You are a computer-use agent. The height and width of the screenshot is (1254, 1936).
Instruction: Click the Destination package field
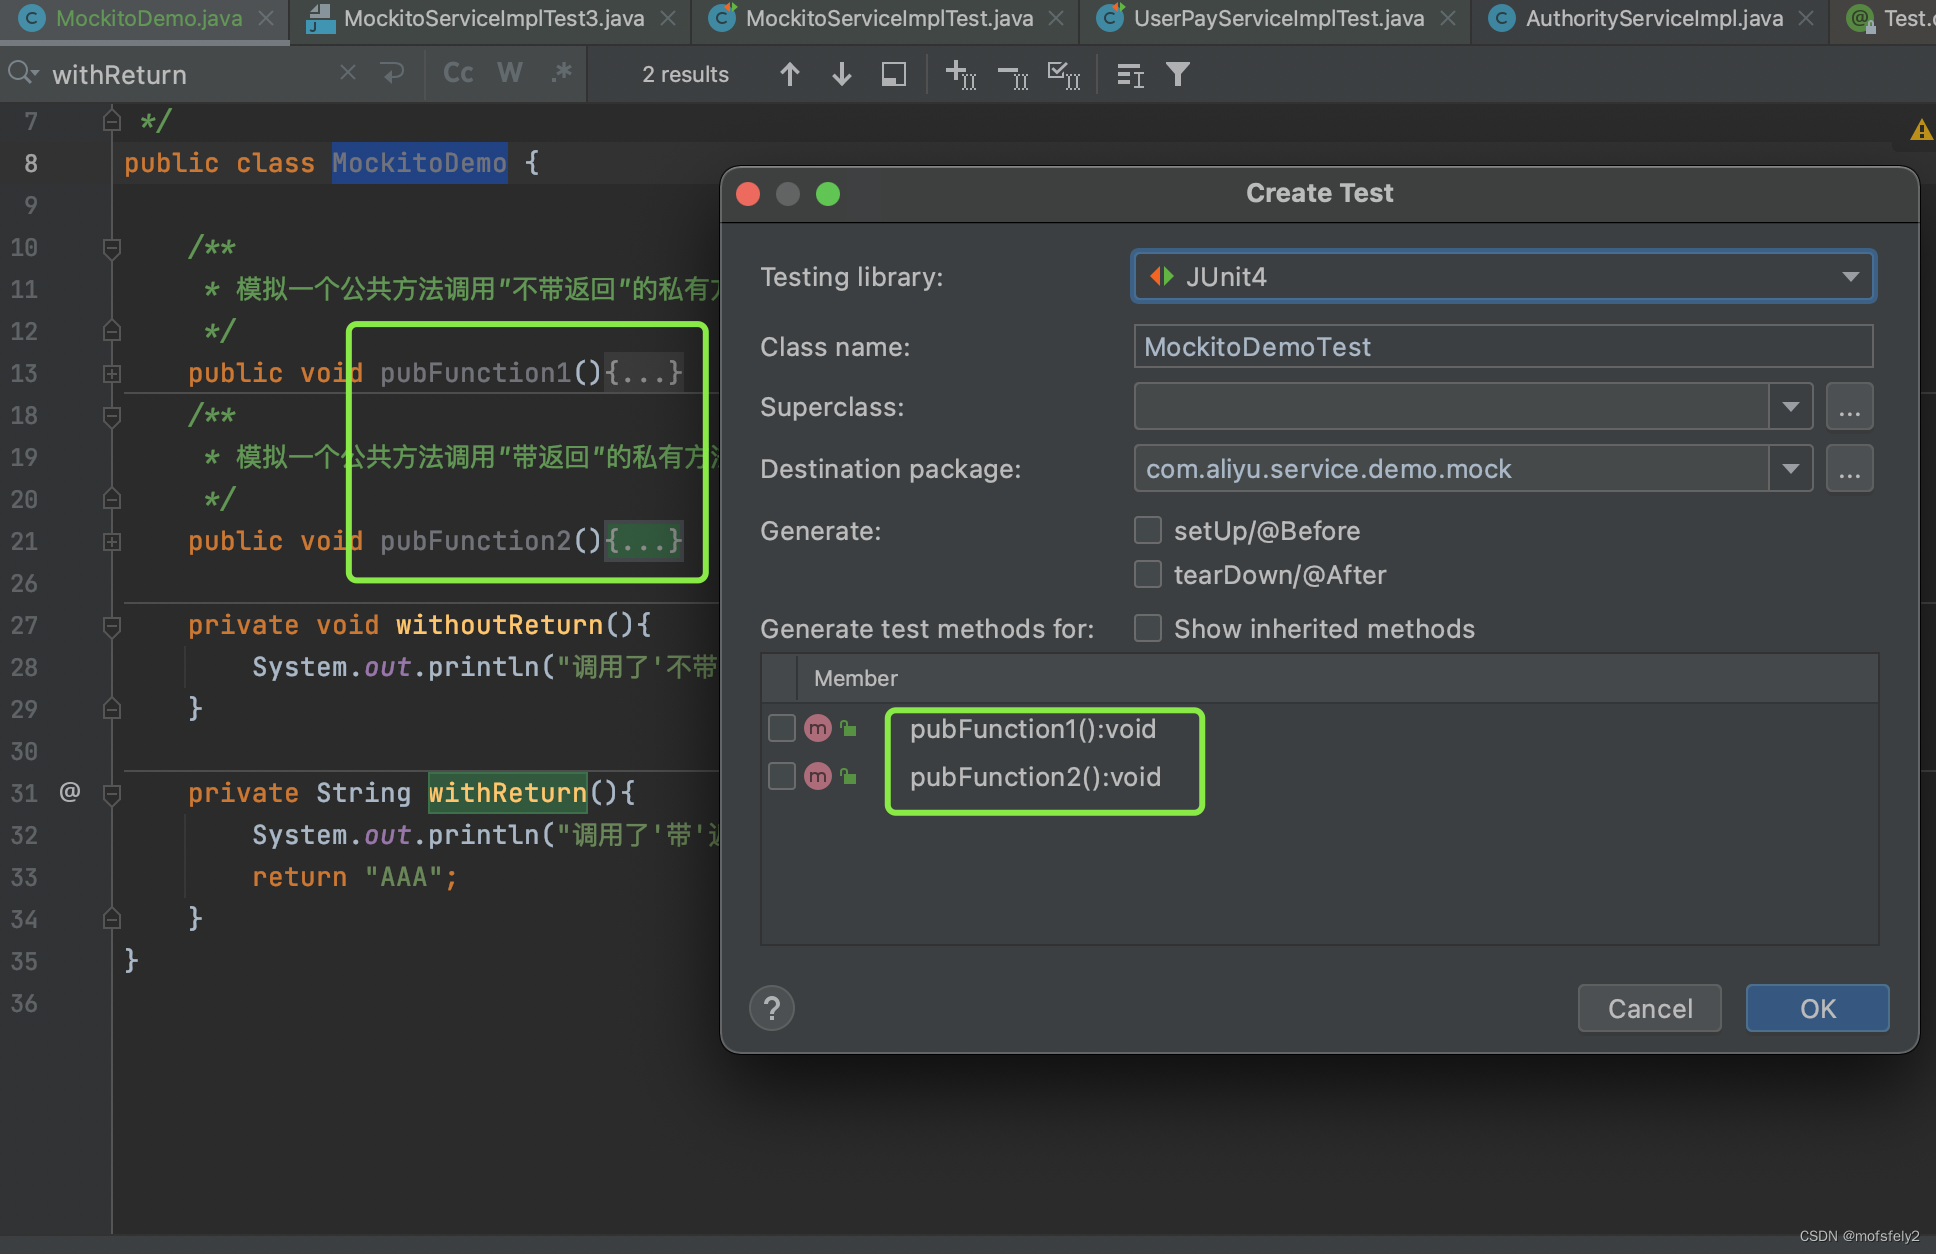[1451, 468]
